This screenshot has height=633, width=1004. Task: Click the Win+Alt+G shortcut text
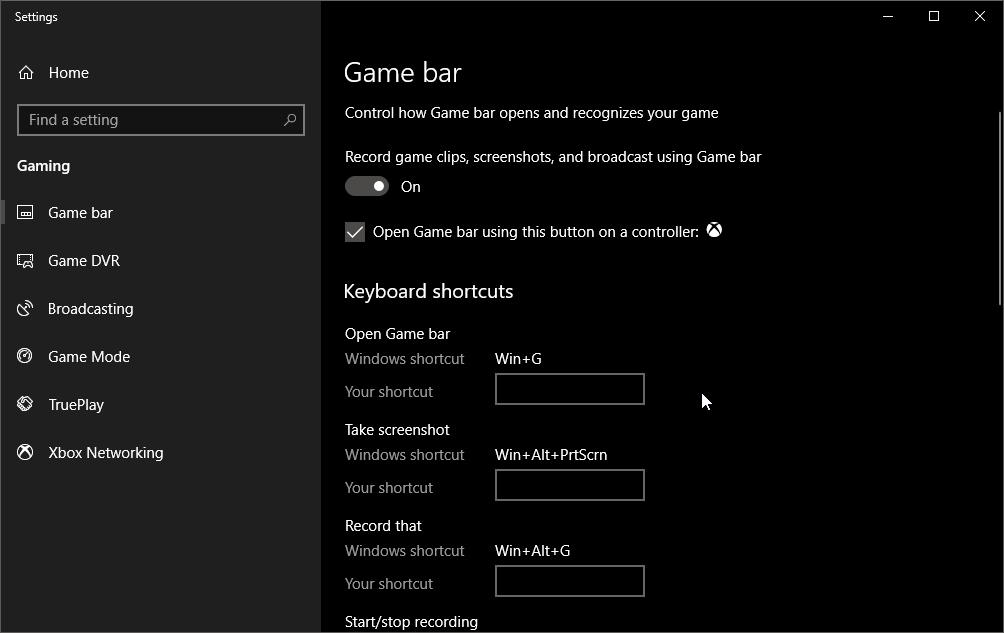[532, 550]
